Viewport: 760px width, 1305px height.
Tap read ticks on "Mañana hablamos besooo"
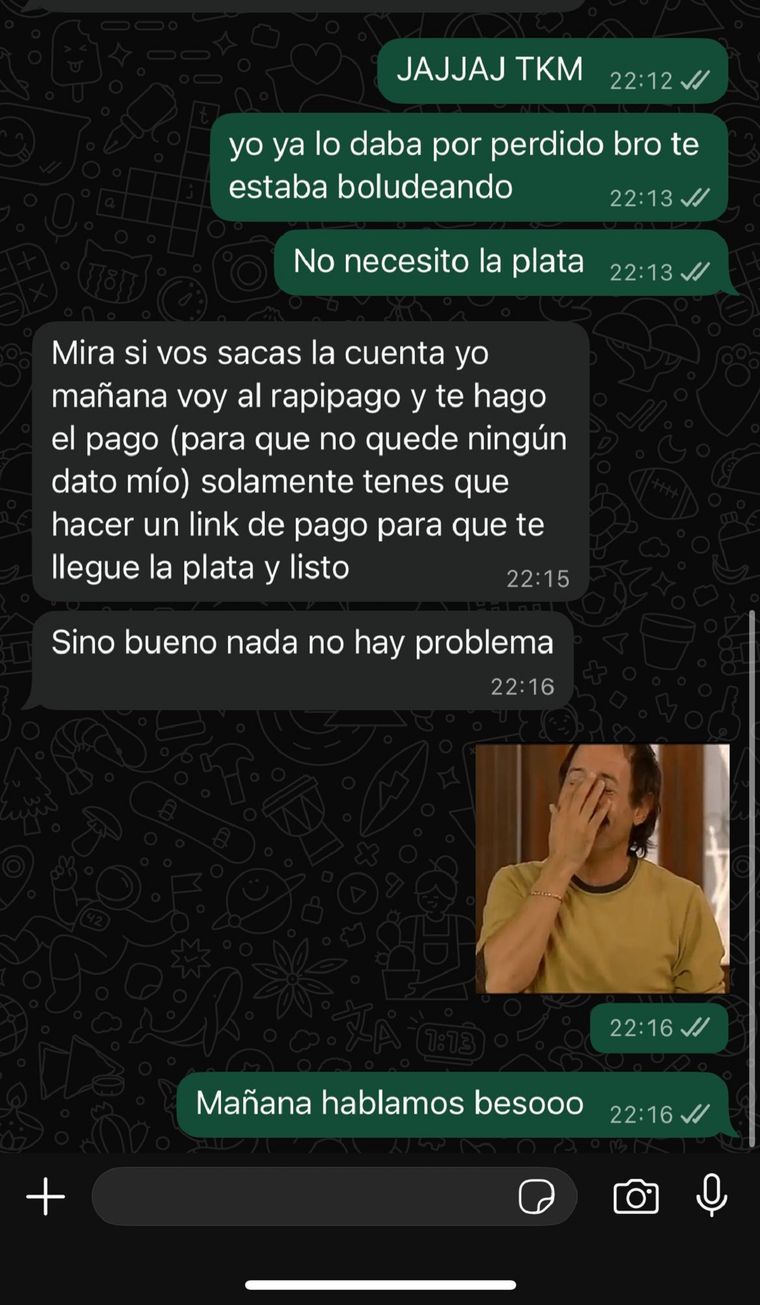[x=695, y=1114]
